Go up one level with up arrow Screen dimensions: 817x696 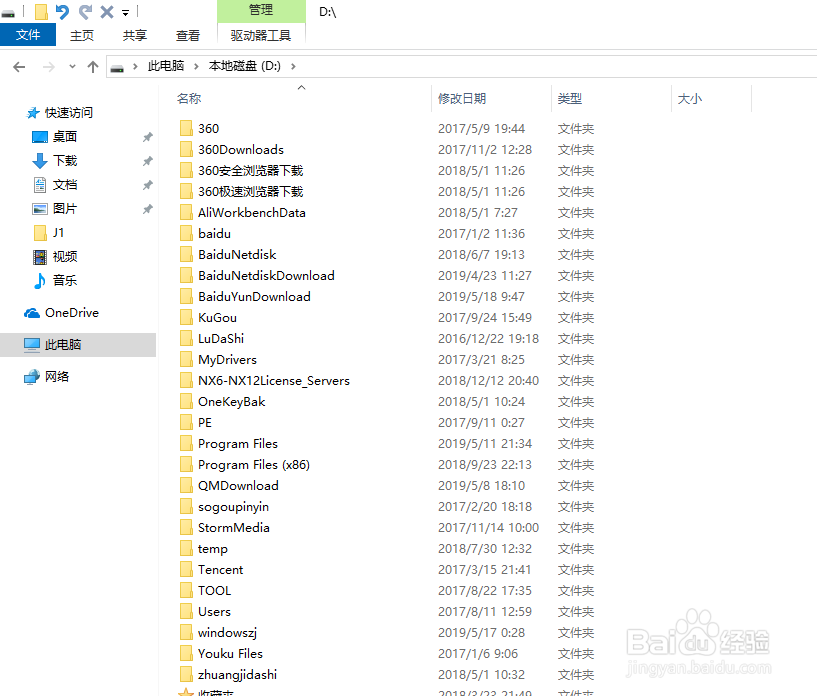coord(93,67)
